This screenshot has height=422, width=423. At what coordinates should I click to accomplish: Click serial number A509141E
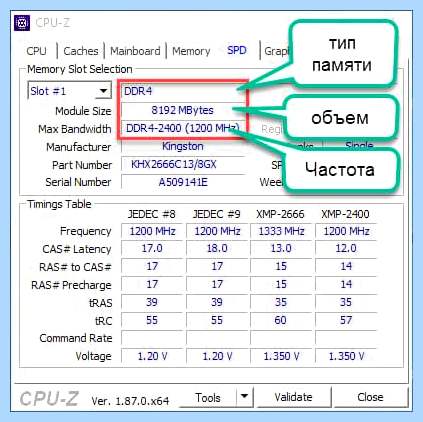pos(183,182)
